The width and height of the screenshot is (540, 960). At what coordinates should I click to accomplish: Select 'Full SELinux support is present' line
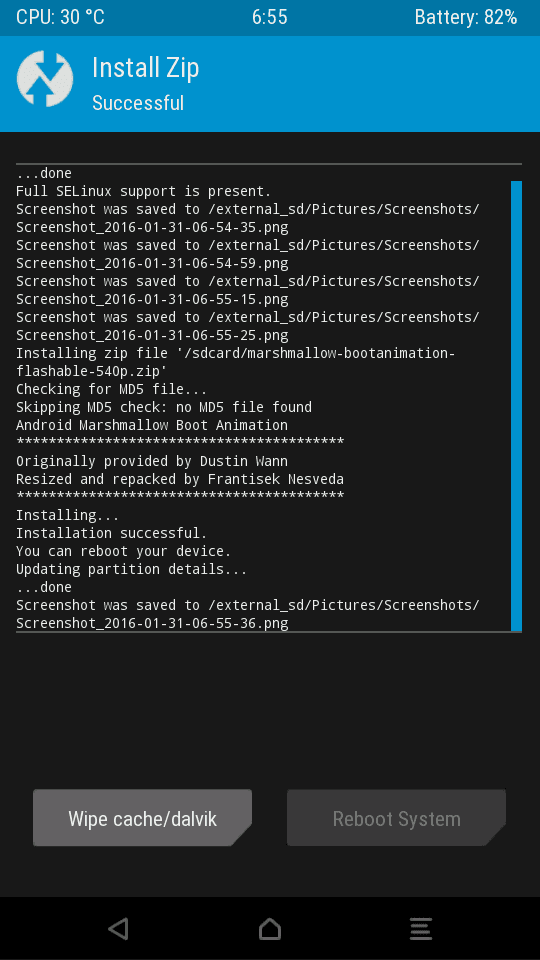143,191
